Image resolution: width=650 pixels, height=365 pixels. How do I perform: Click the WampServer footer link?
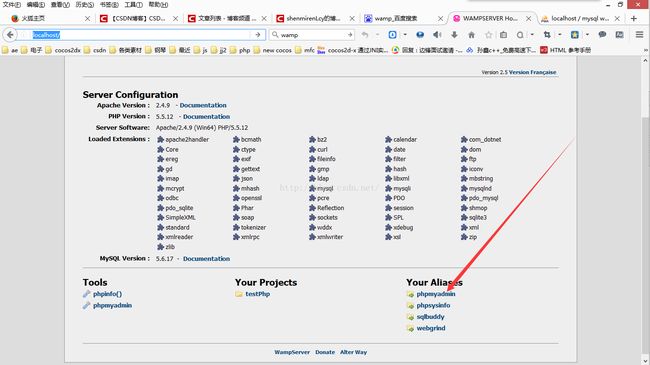(x=292, y=352)
